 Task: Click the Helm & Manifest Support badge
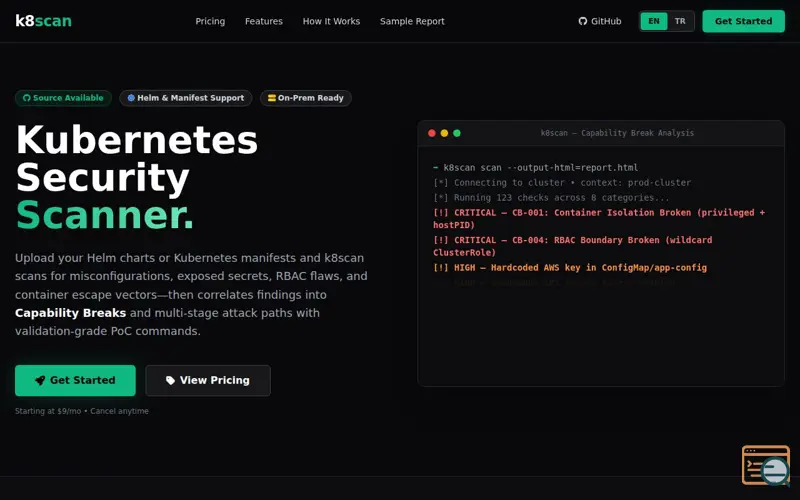point(186,98)
